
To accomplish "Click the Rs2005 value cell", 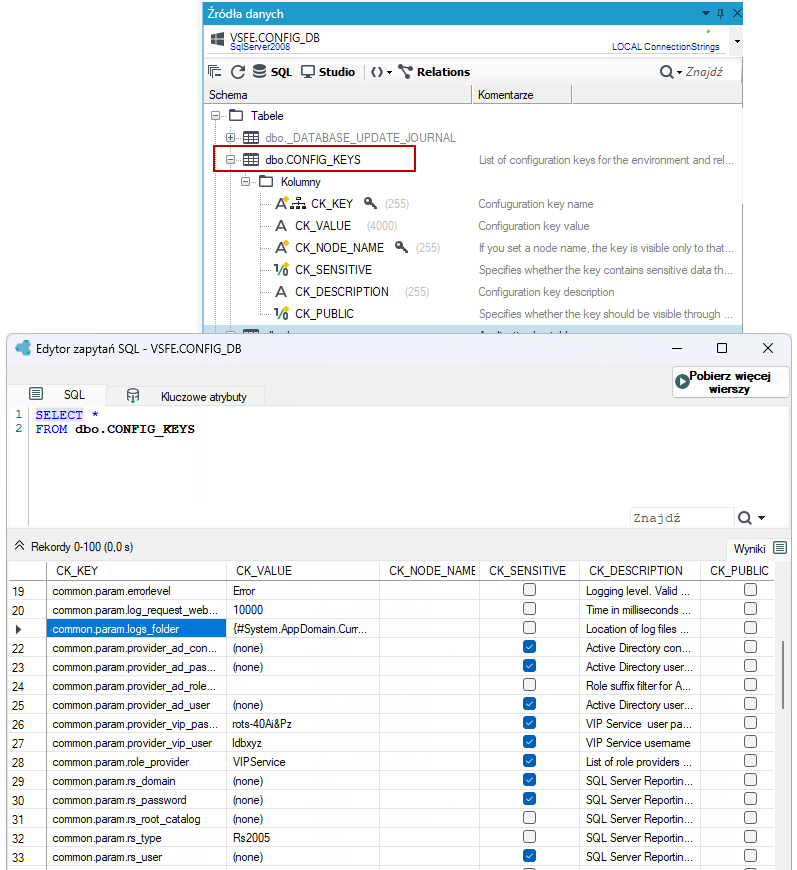I will pos(303,838).
